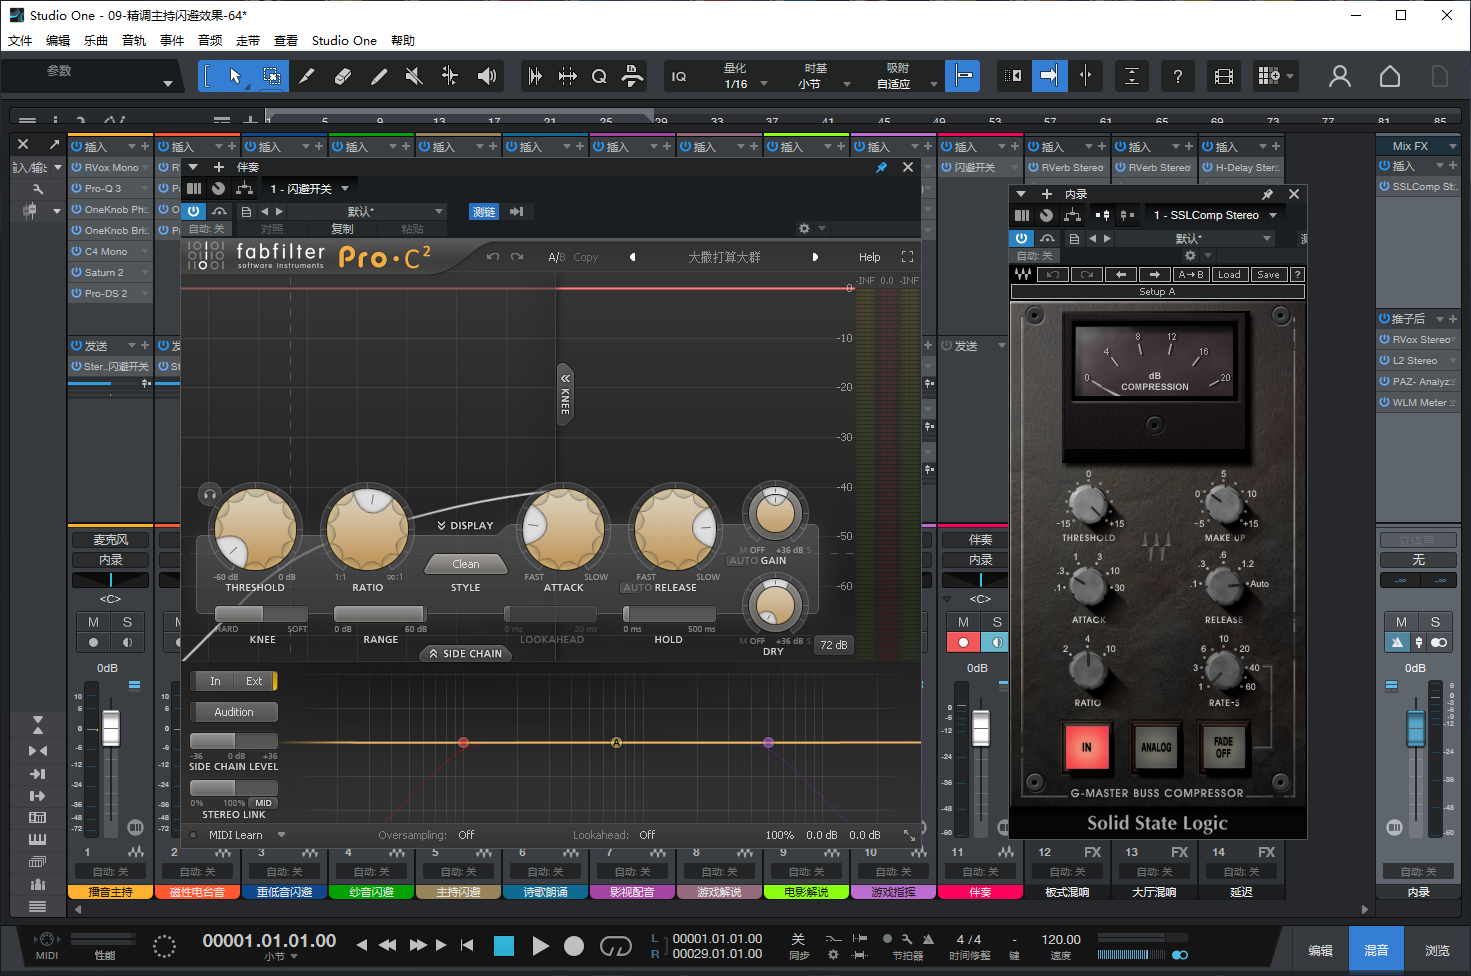Viewport: 1471px width, 976px height.
Task: Expand the Pro-C 2 Display panel
Action: [465, 525]
